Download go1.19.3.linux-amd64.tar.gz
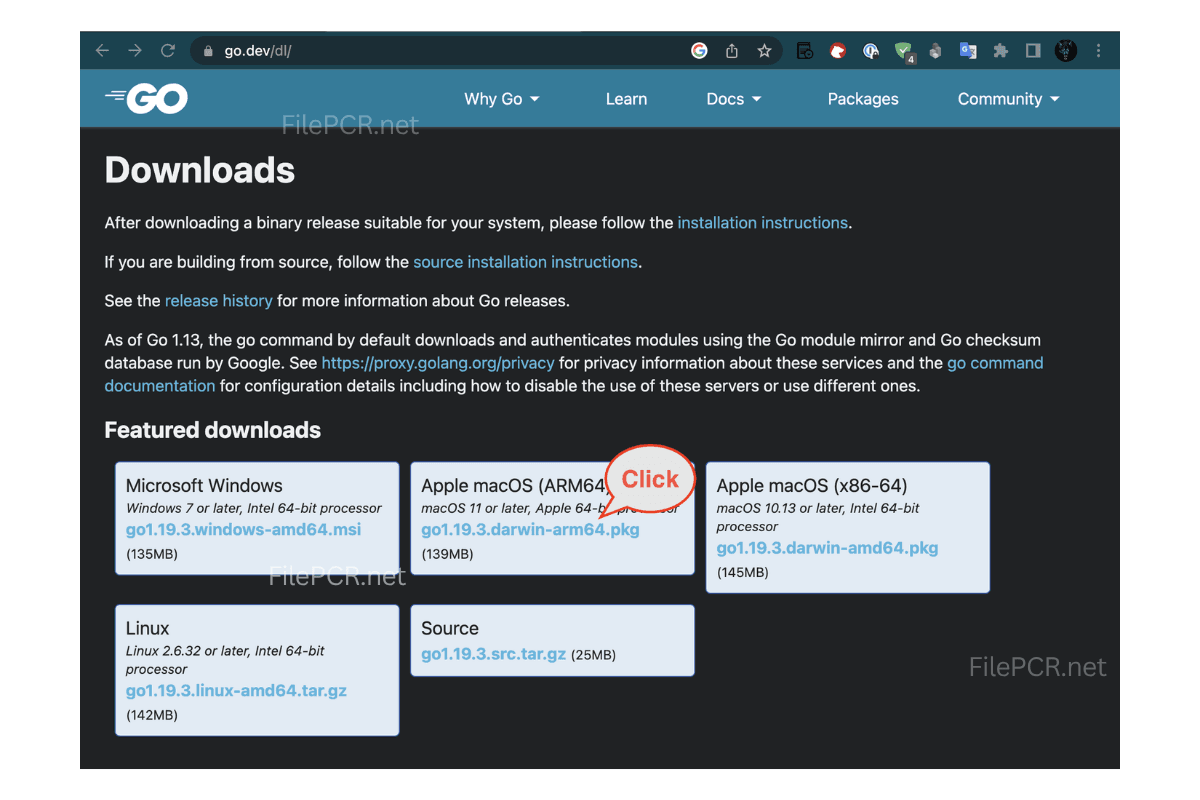The image size is (1200, 800). [236, 691]
